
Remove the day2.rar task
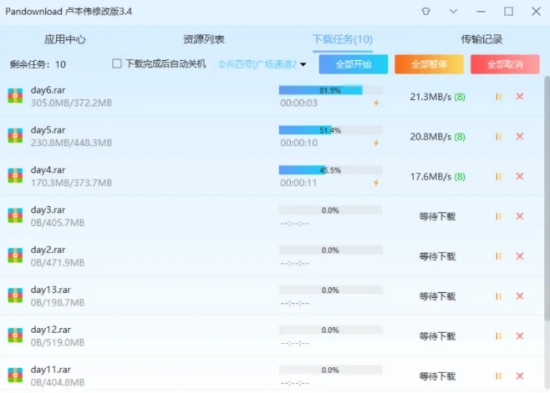click(520, 257)
